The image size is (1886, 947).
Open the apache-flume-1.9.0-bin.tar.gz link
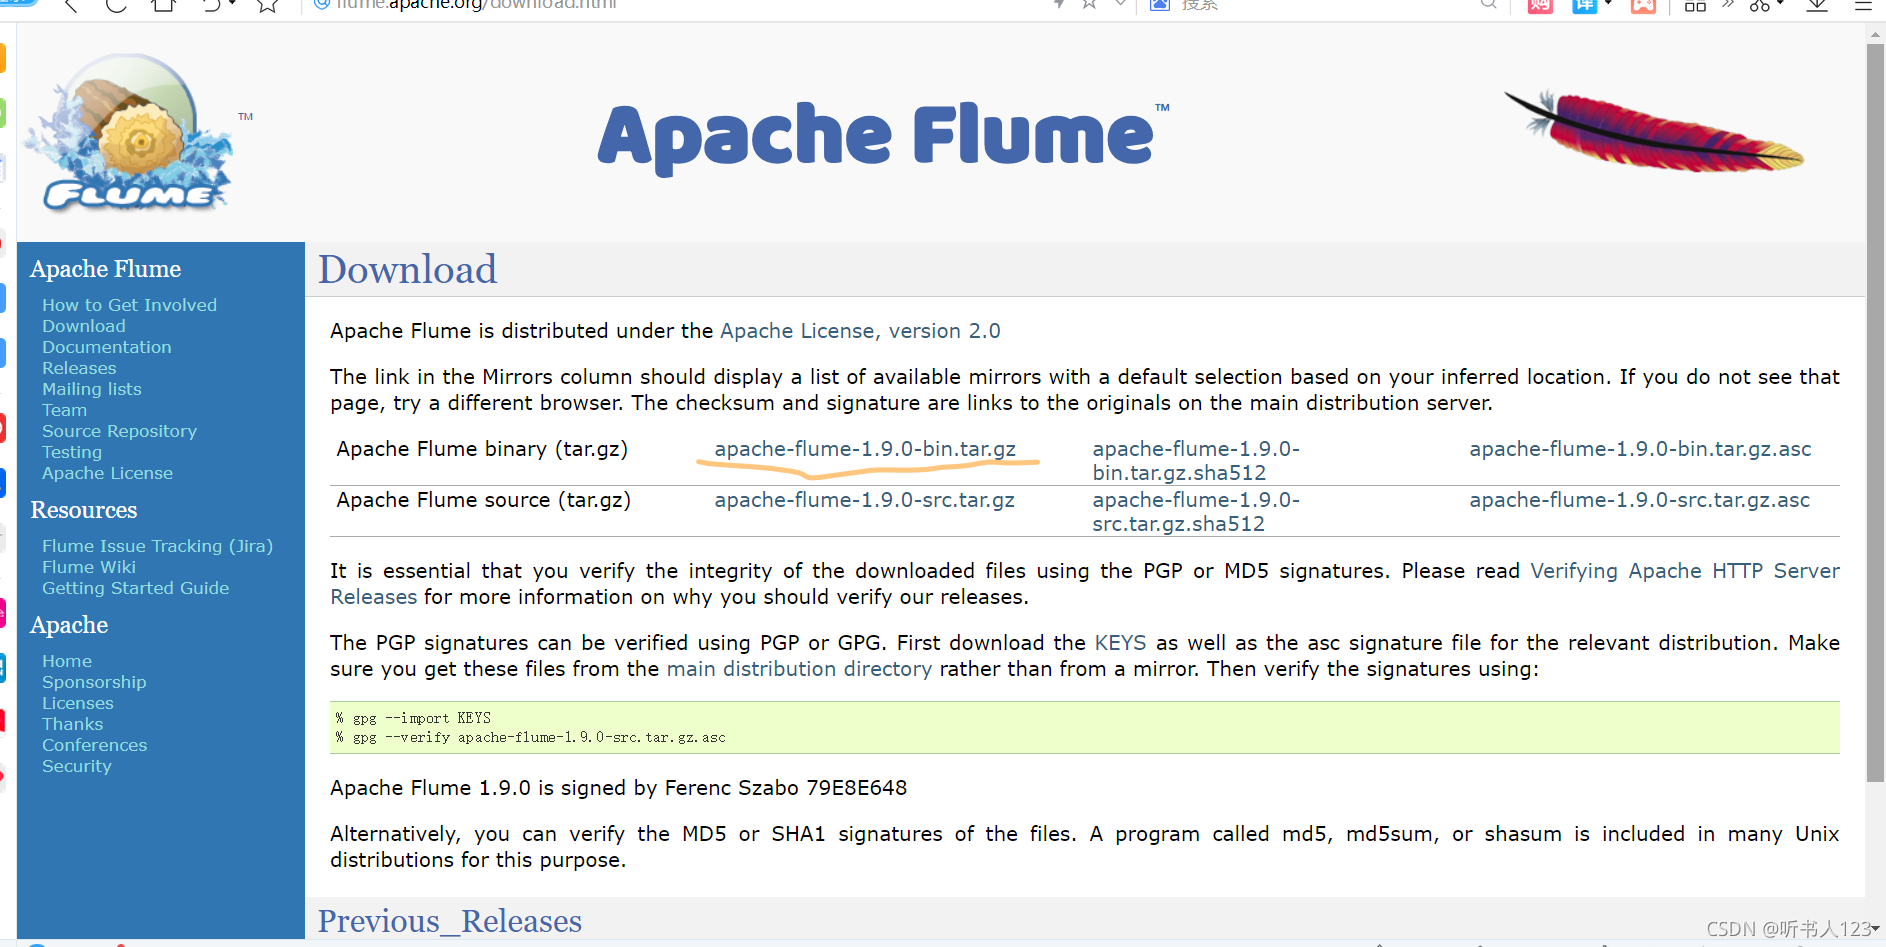[864, 449]
